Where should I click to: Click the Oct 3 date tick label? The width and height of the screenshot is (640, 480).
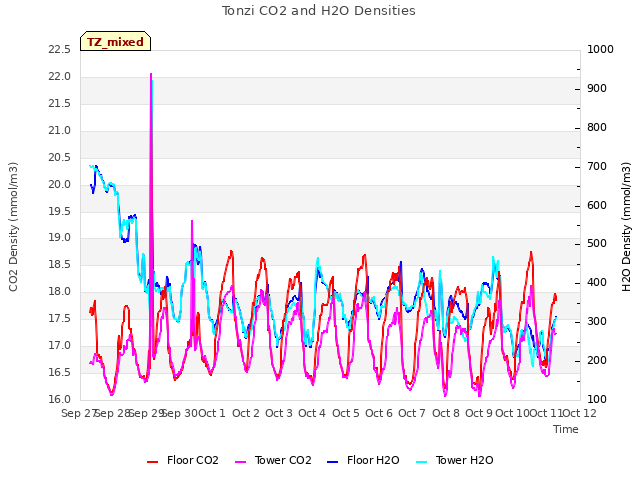click(x=279, y=413)
